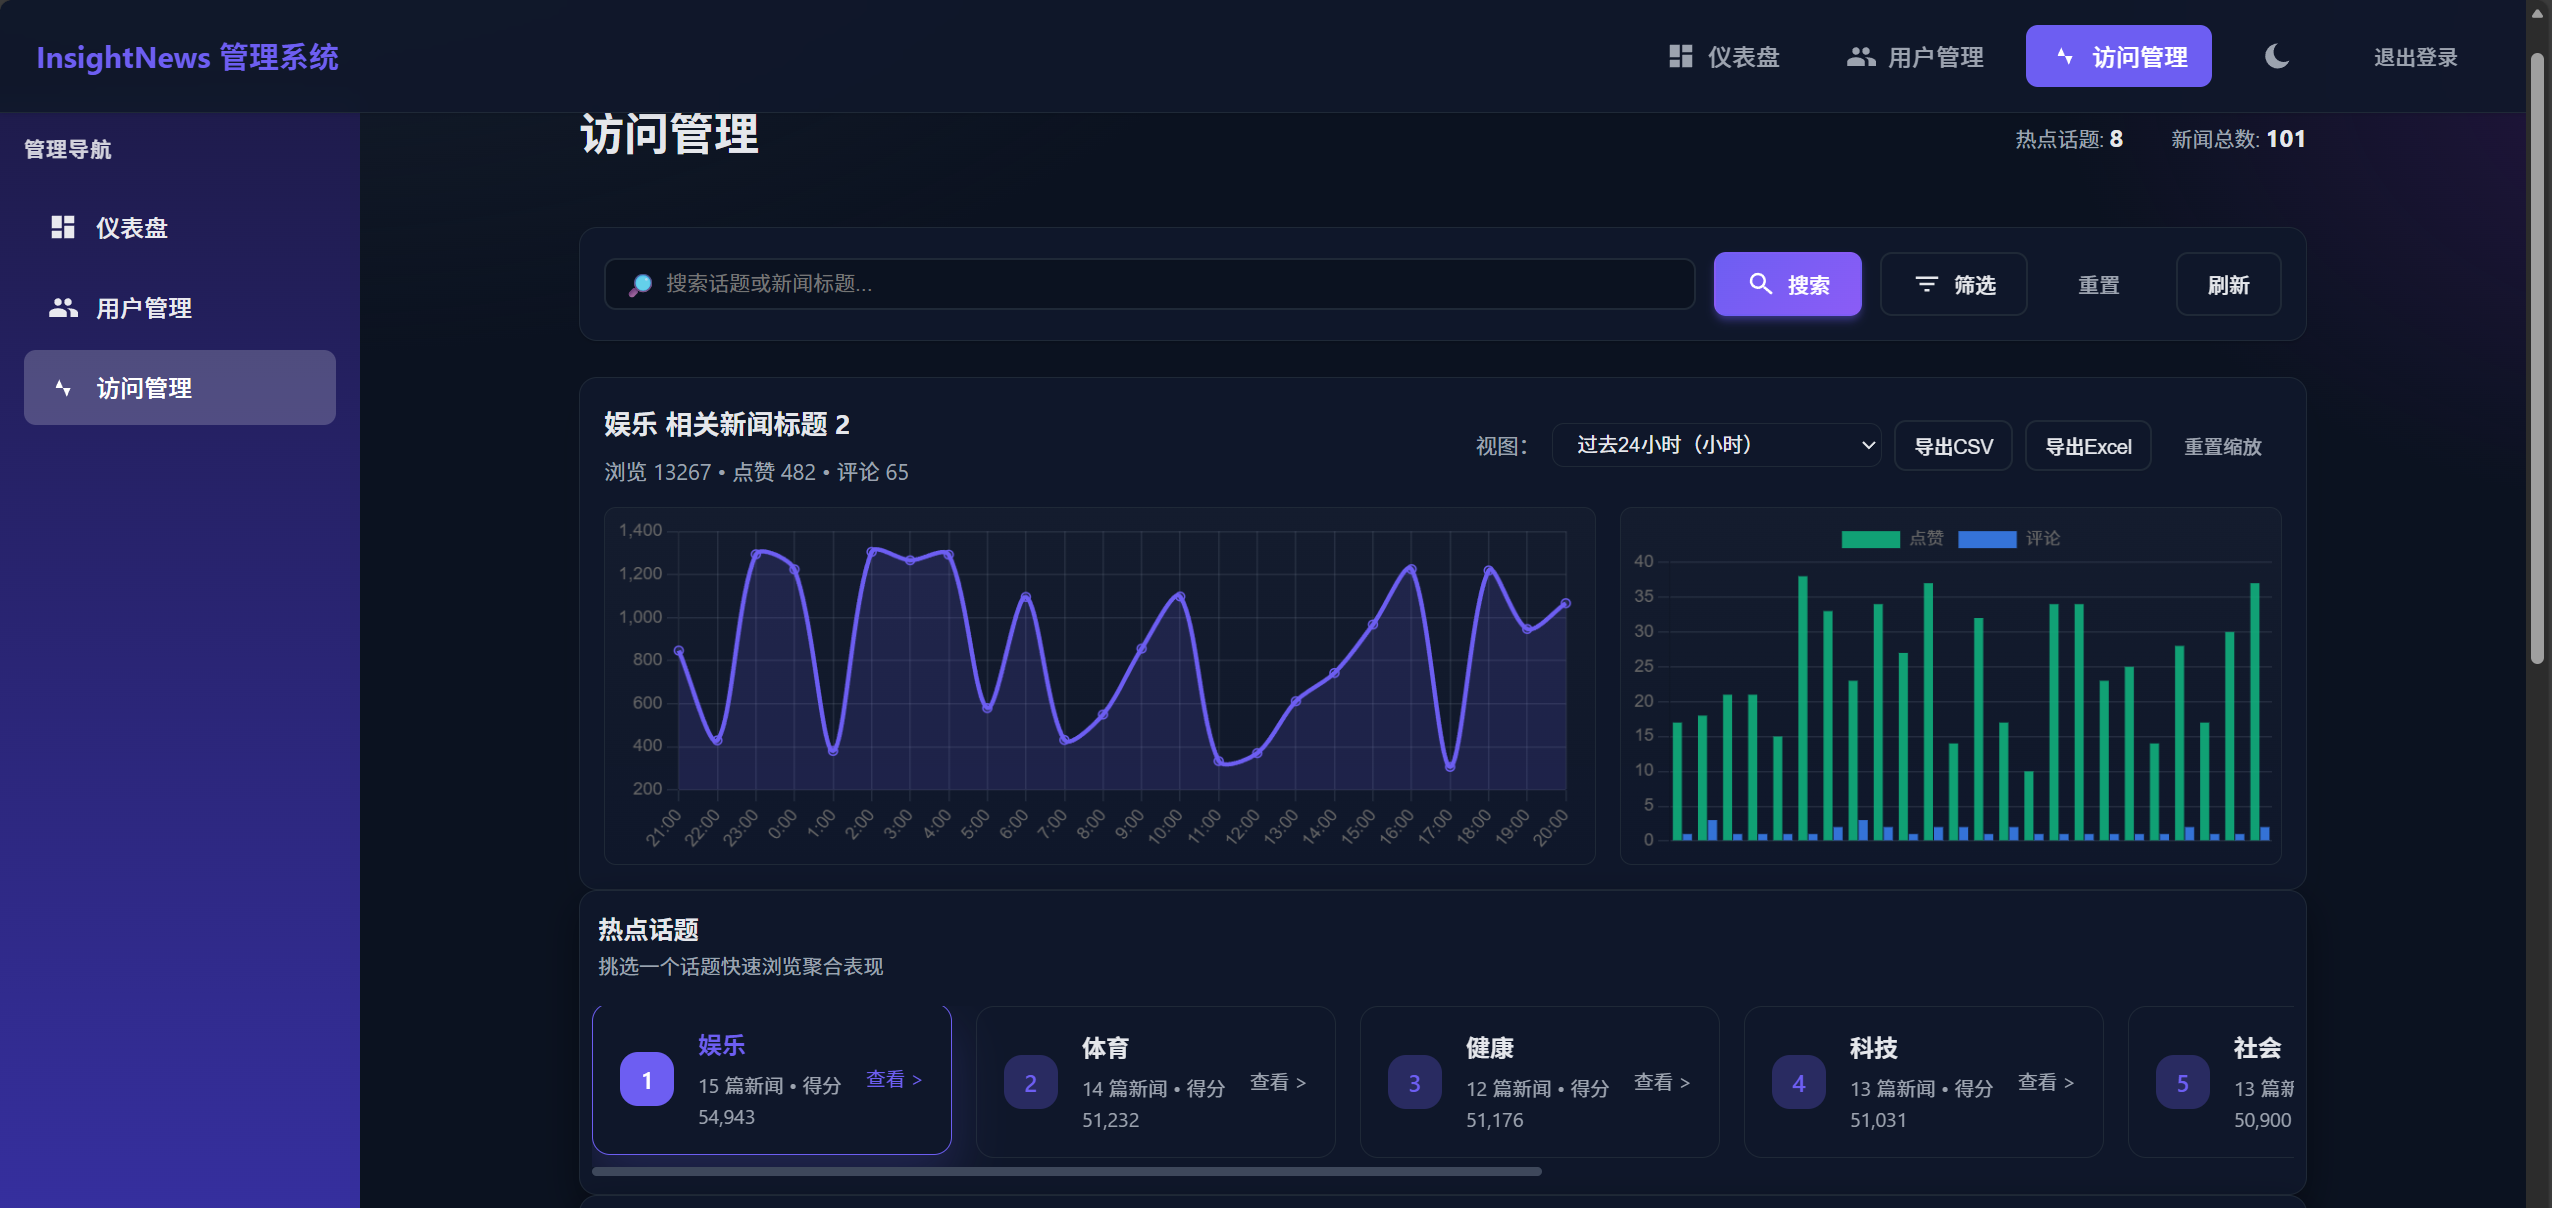The height and width of the screenshot is (1208, 2552).
Task: Open the 过去24小时 view dropdown
Action: click(1716, 445)
